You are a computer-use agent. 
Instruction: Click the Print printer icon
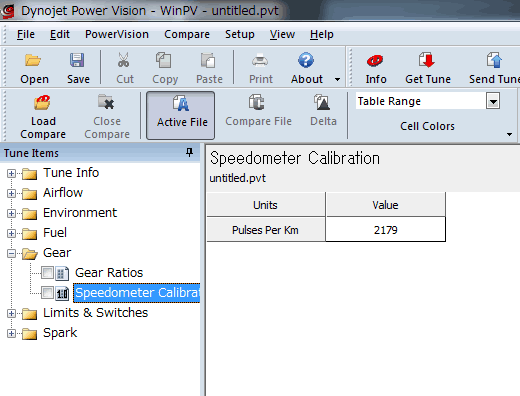260,61
